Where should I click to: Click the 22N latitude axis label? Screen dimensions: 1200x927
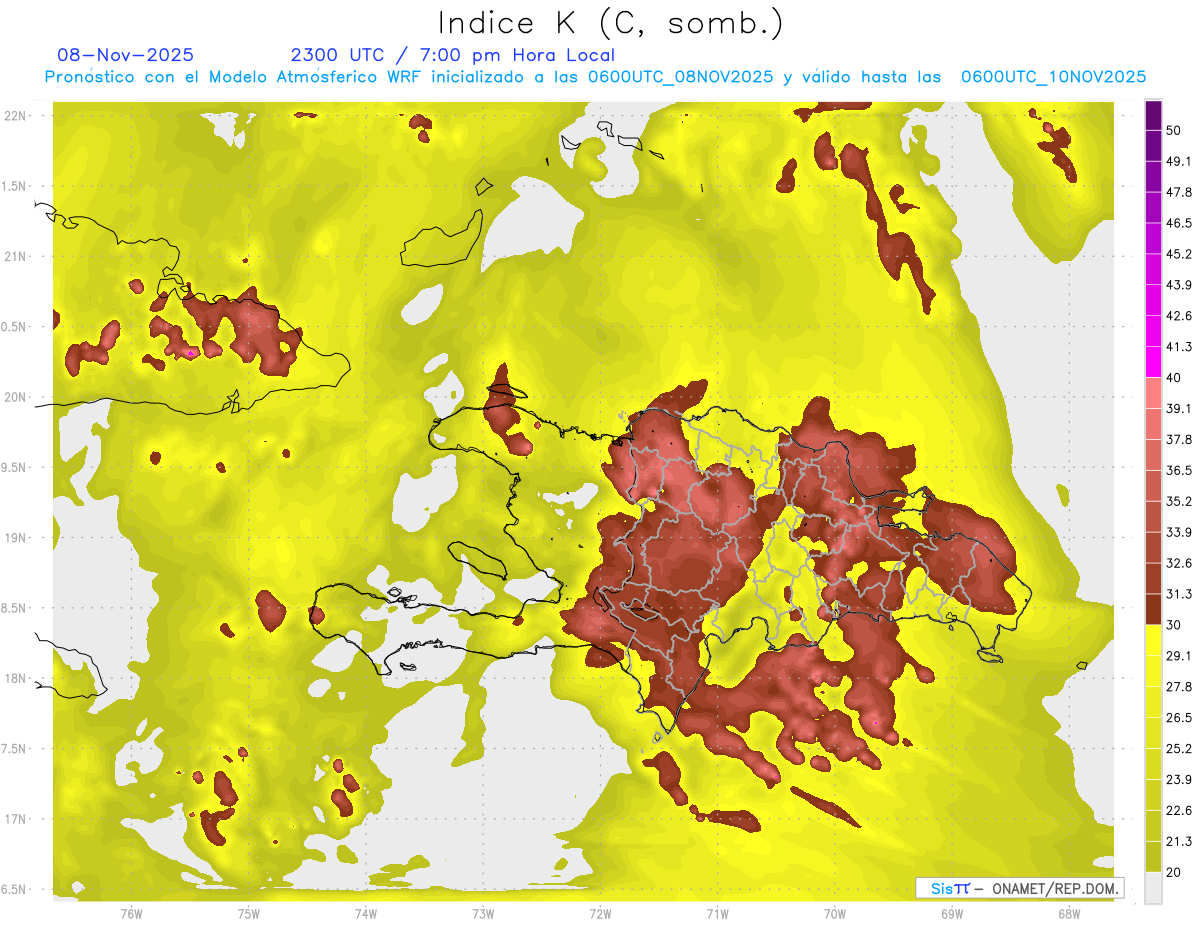[16, 116]
